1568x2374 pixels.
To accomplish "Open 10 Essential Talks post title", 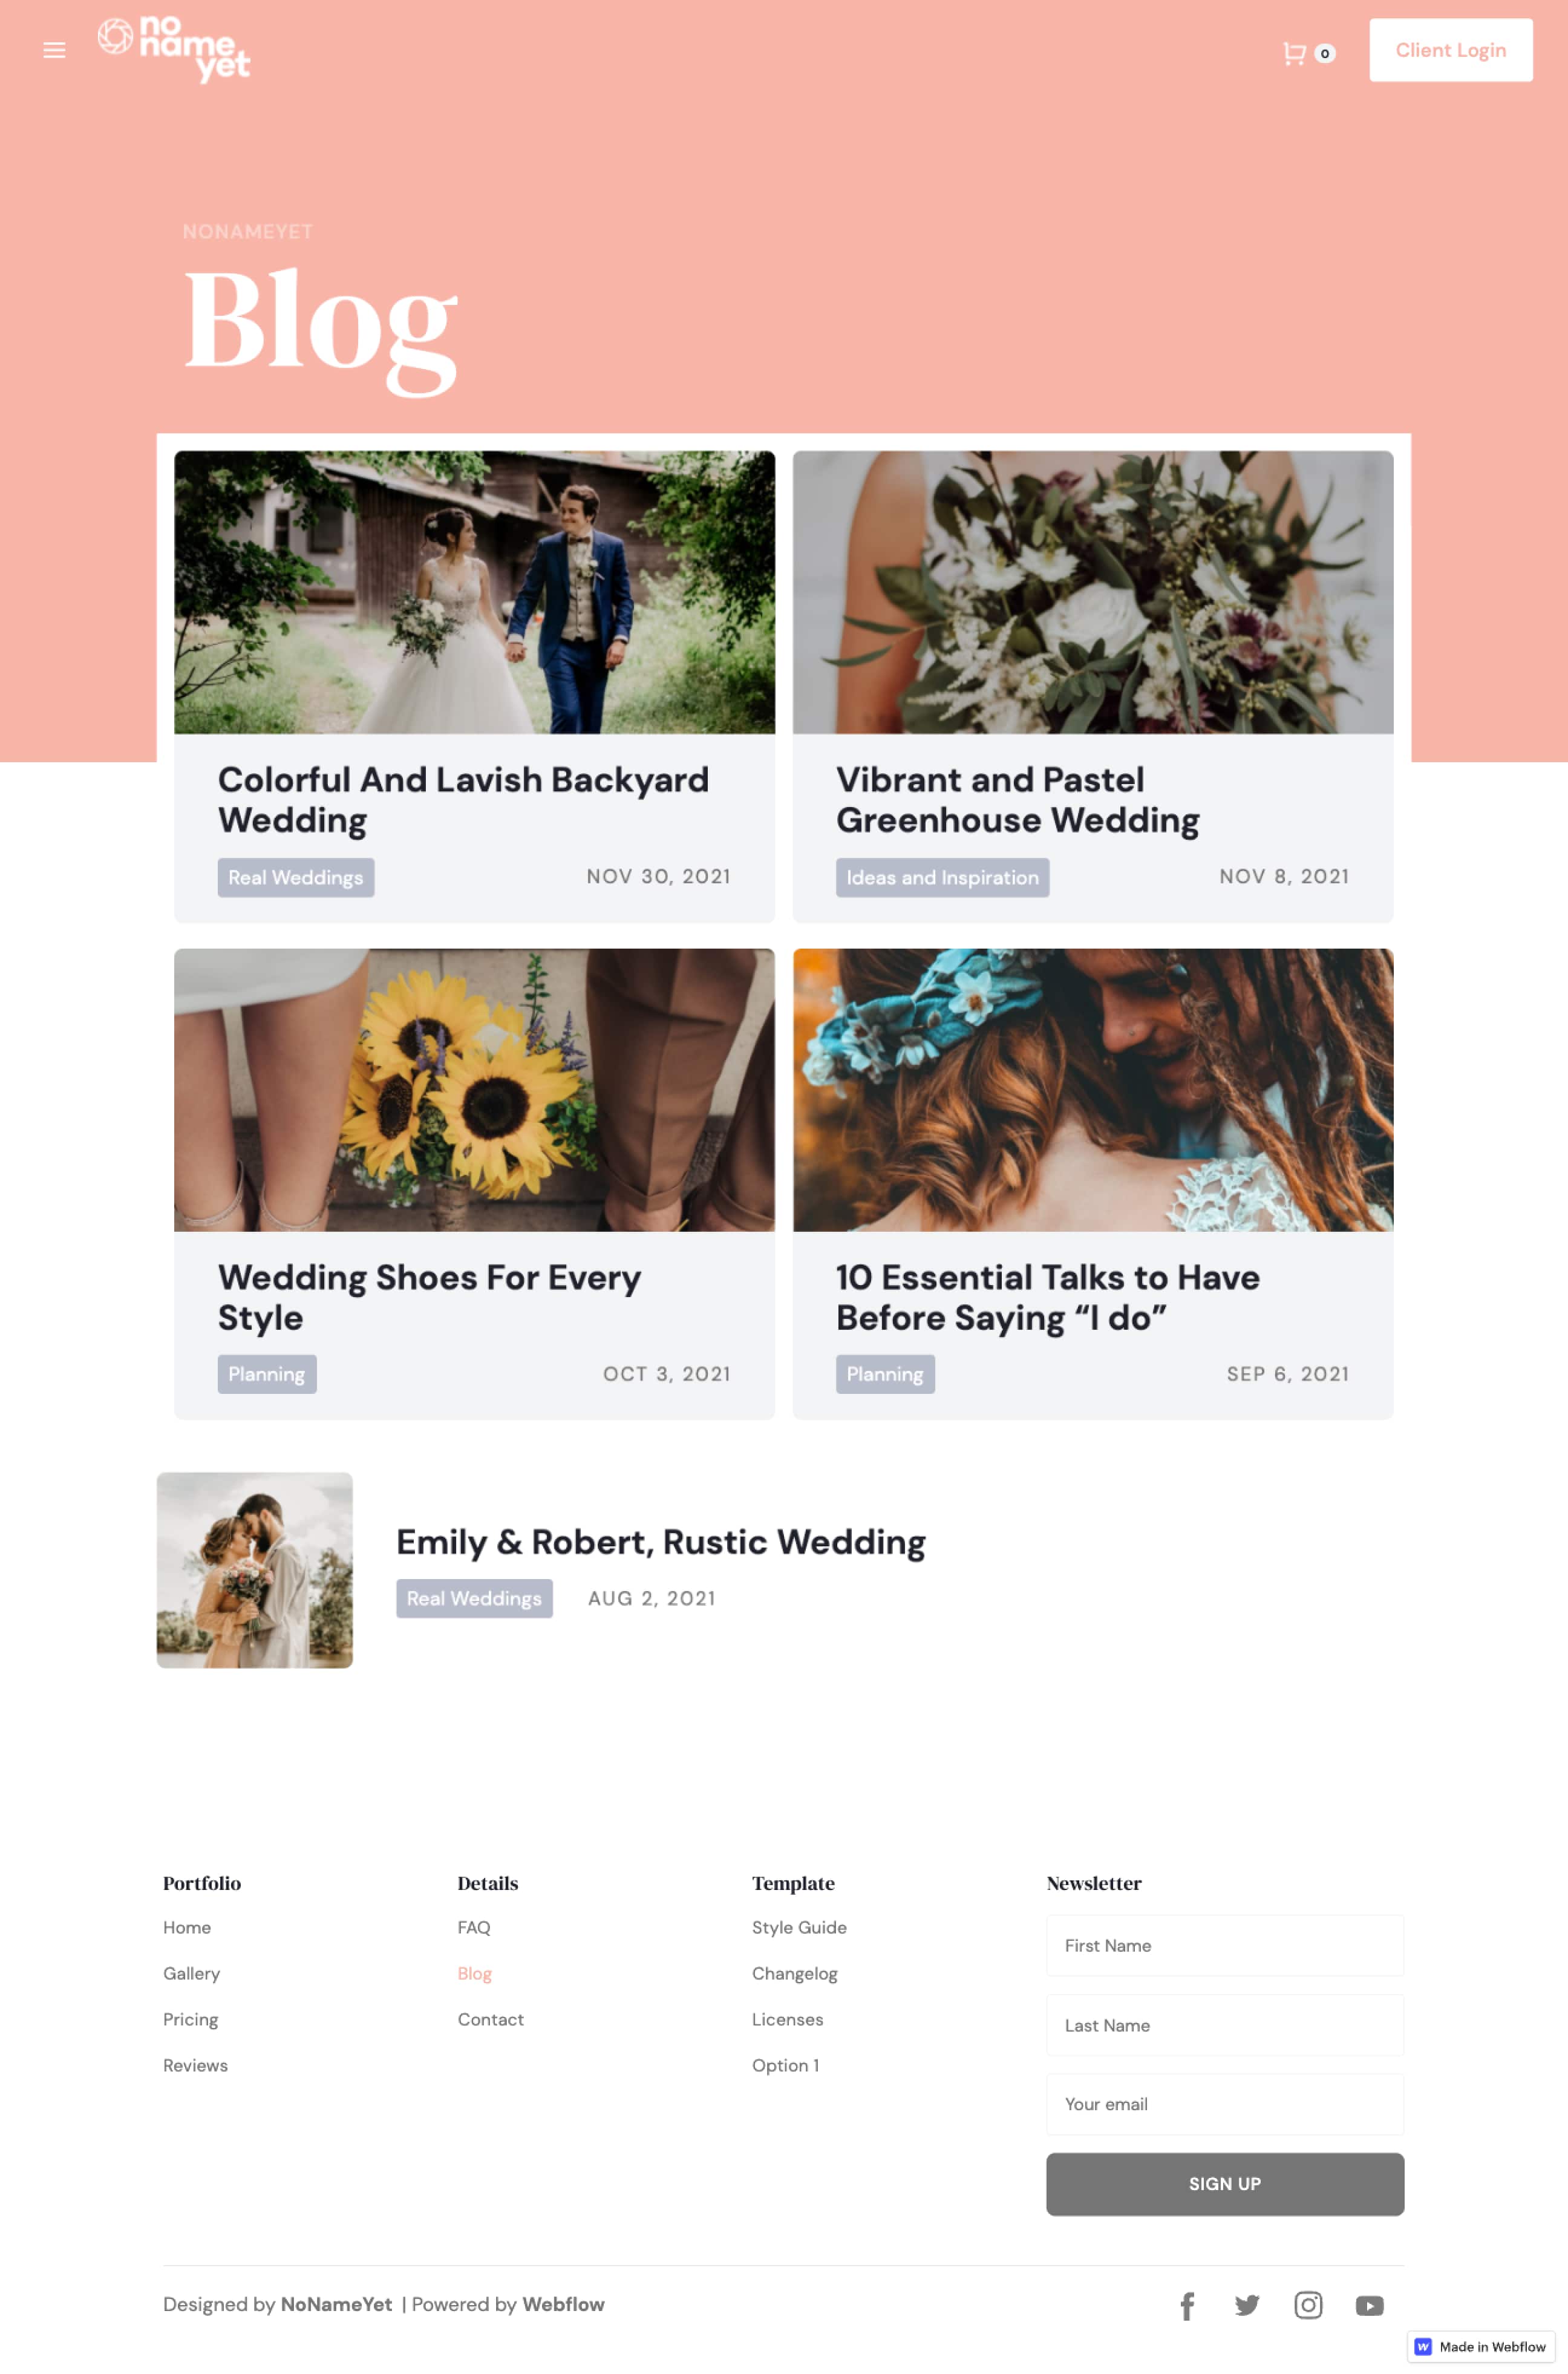I will (x=1047, y=1297).
